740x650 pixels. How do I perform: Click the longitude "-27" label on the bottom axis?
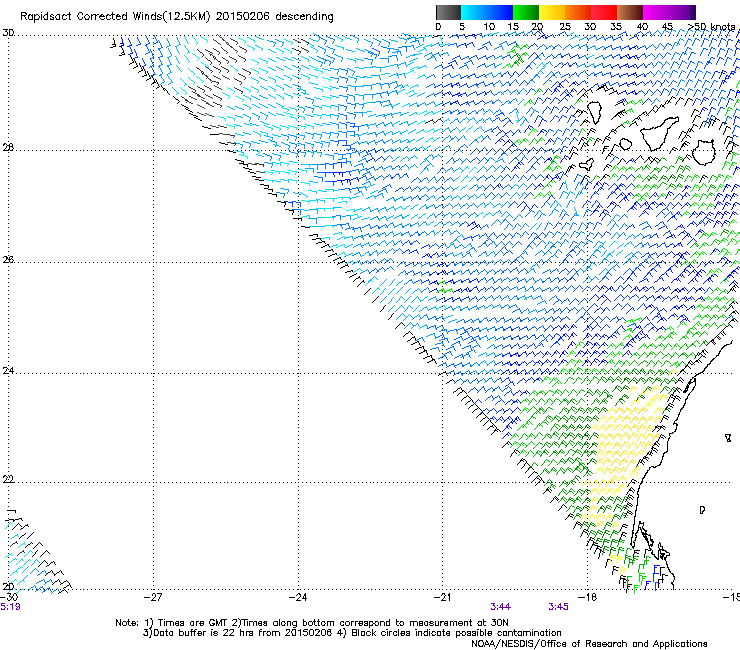pos(153,597)
